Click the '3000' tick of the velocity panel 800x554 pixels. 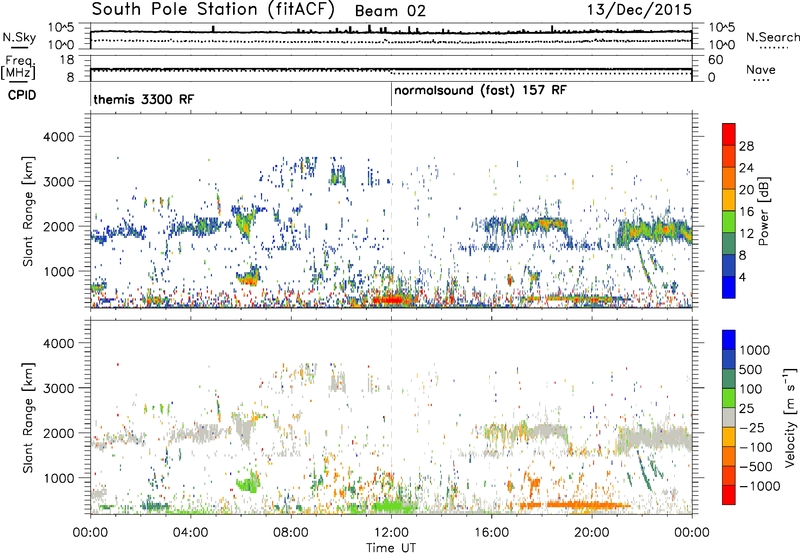click(58, 388)
